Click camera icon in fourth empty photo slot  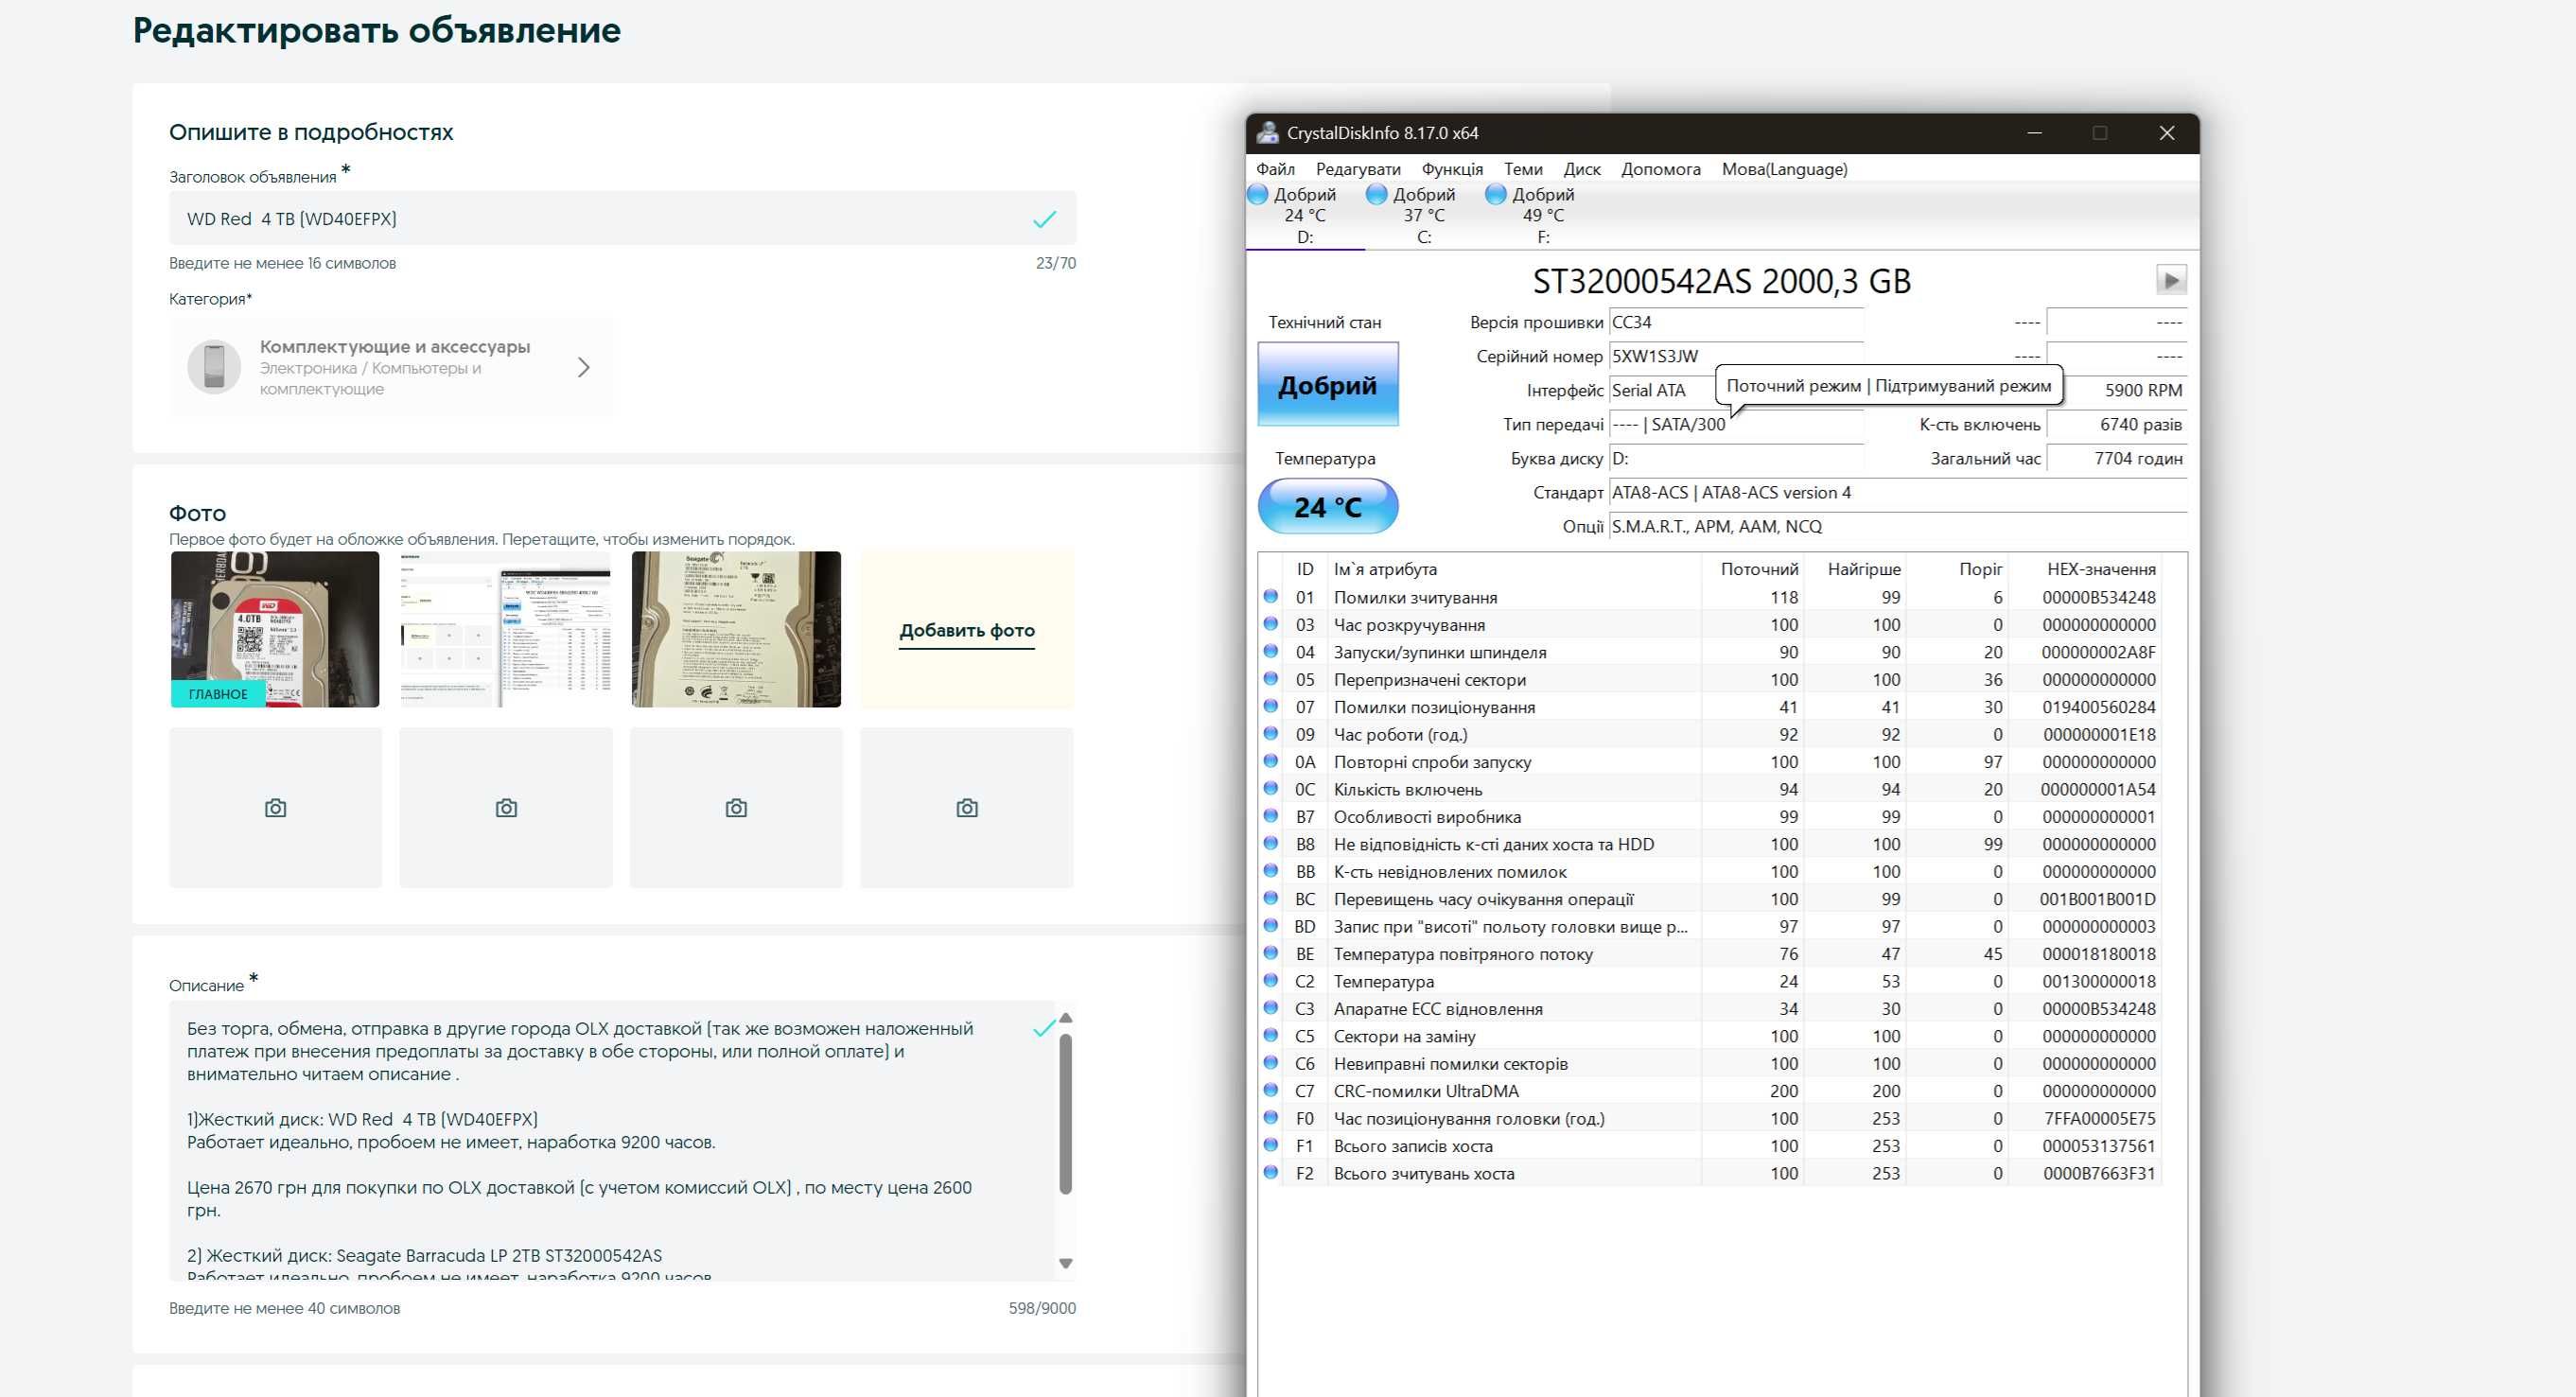coord(966,808)
